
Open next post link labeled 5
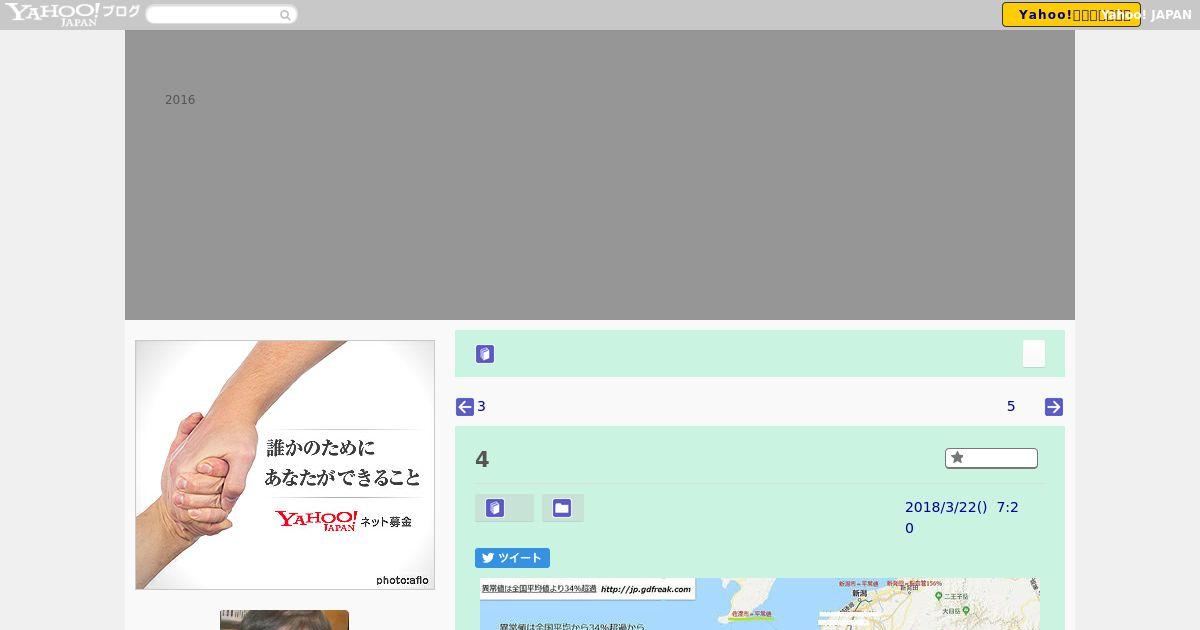(1011, 406)
